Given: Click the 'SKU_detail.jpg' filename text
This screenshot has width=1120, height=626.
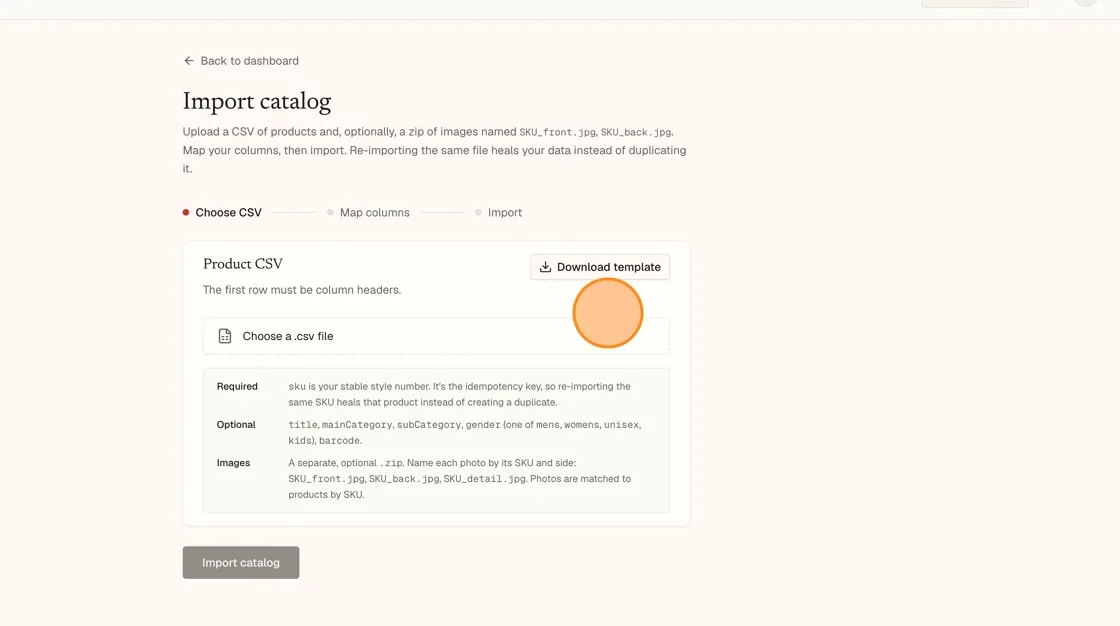Looking at the screenshot, I should (x=485, y=479).
